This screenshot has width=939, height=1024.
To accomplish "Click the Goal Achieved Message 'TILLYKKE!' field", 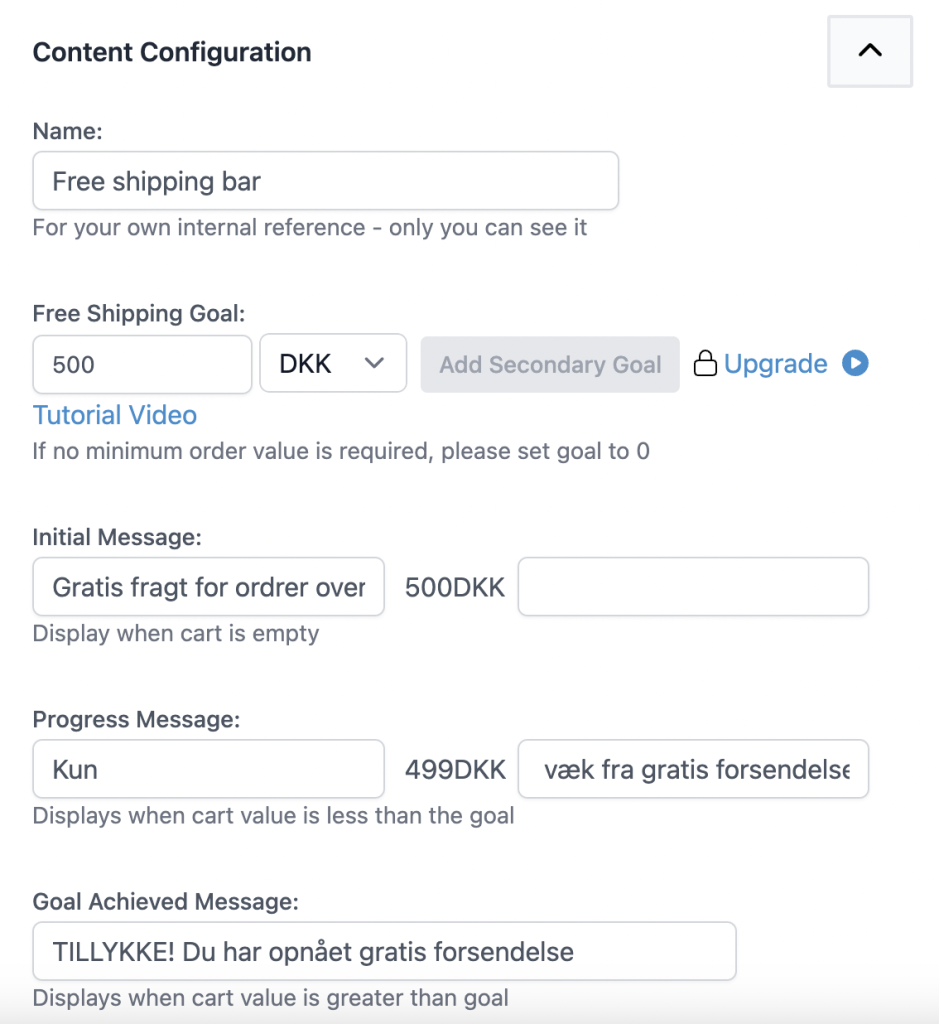I will click(x=385, y=951).
